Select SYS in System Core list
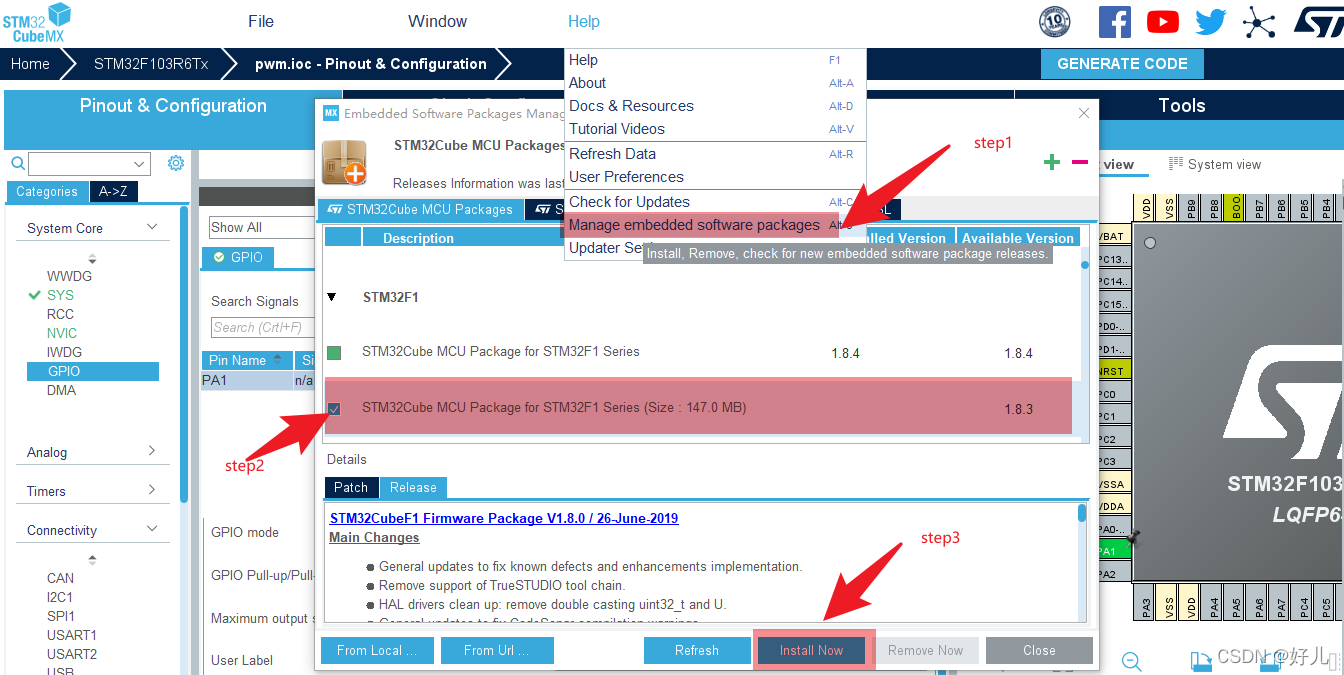This screenshot has height=675, width=1344. 60,295
